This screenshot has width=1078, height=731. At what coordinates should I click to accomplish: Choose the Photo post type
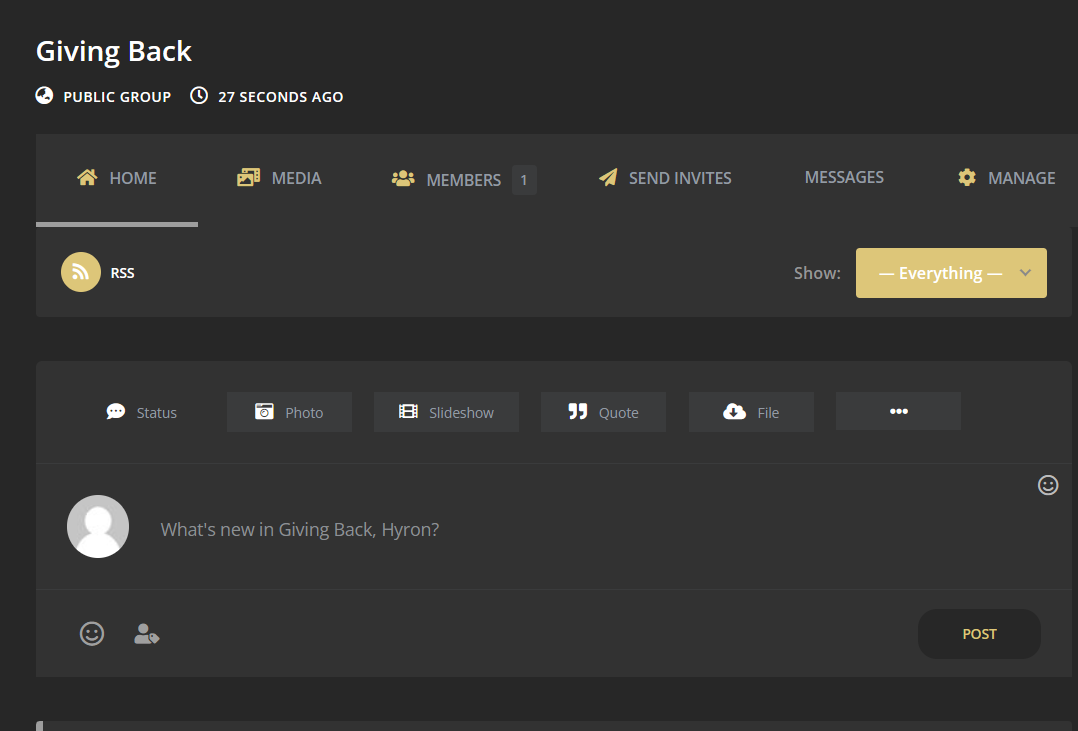click(x=289, y=412)
